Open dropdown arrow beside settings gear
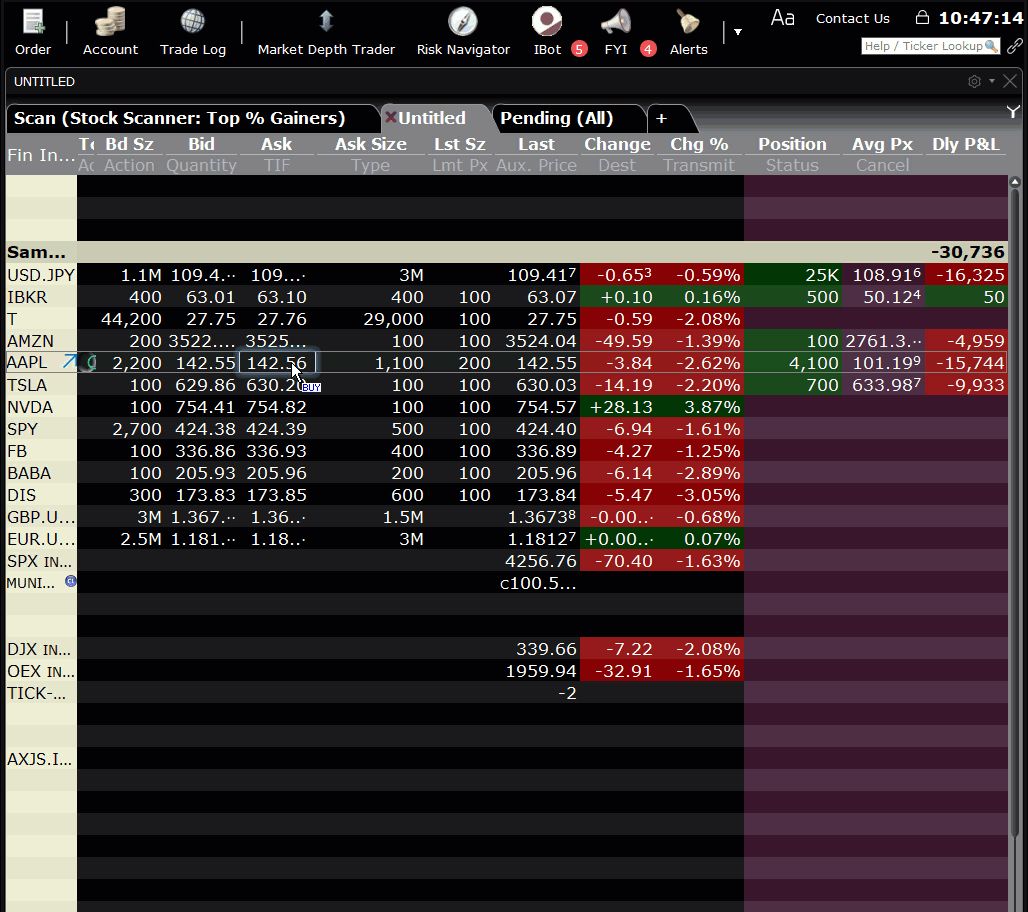 pyautogui.click(x=992, y=81)
